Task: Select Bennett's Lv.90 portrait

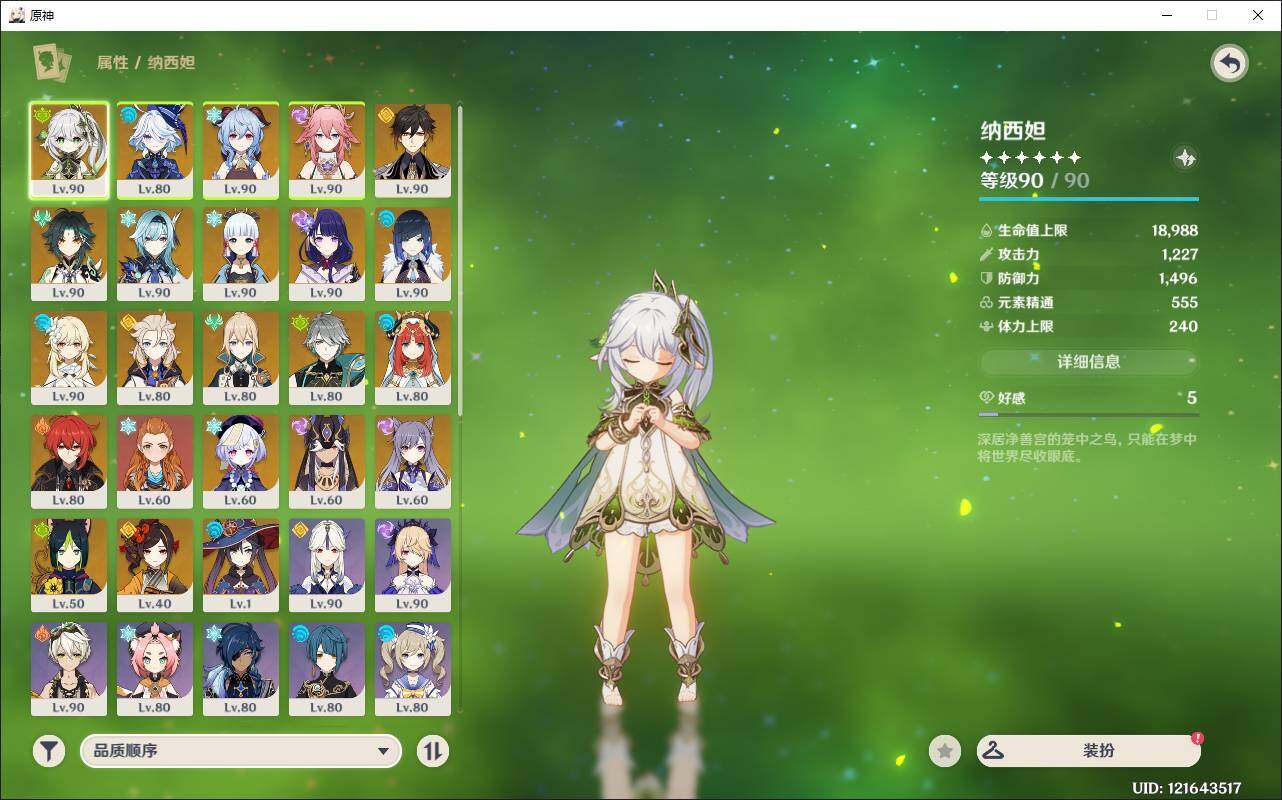Action: coord(69,670)
